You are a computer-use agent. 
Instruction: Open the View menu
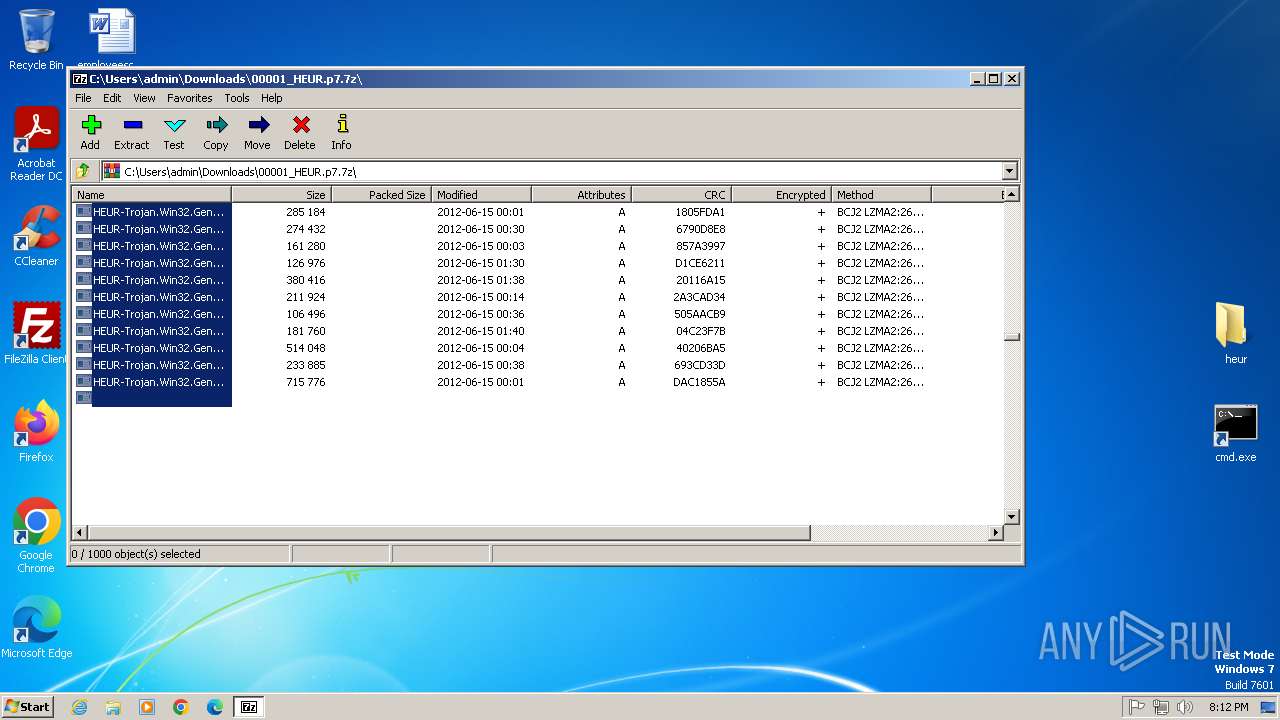coord(144,98)
